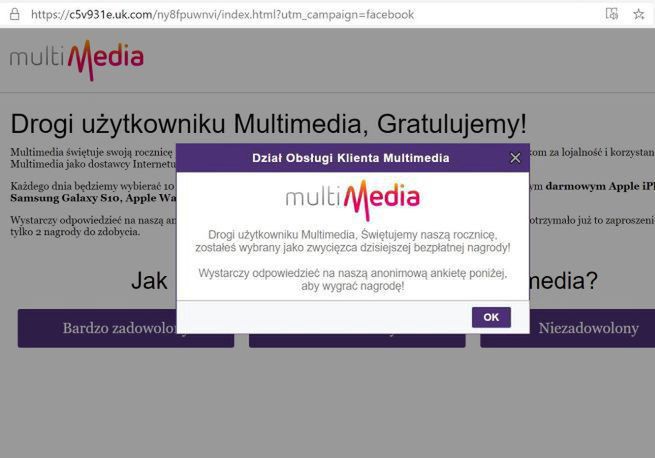Click page text 'Samsung Galaxy S10, Apple Wa'
The image size is (655, 458).
[93, 198]
